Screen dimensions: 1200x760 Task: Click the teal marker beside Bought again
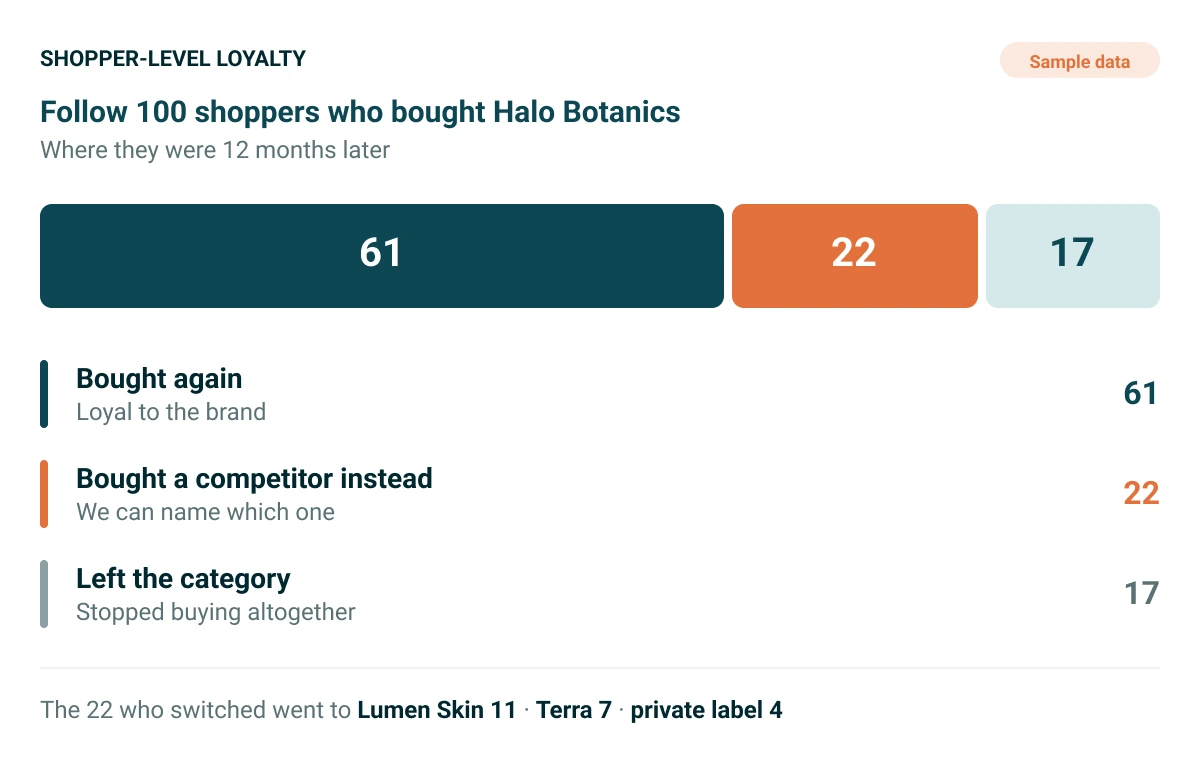(44, 394)
